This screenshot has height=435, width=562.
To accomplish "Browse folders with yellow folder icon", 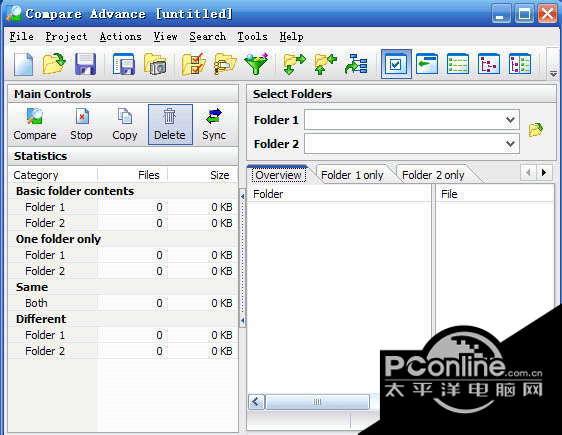I will [536, 130].
